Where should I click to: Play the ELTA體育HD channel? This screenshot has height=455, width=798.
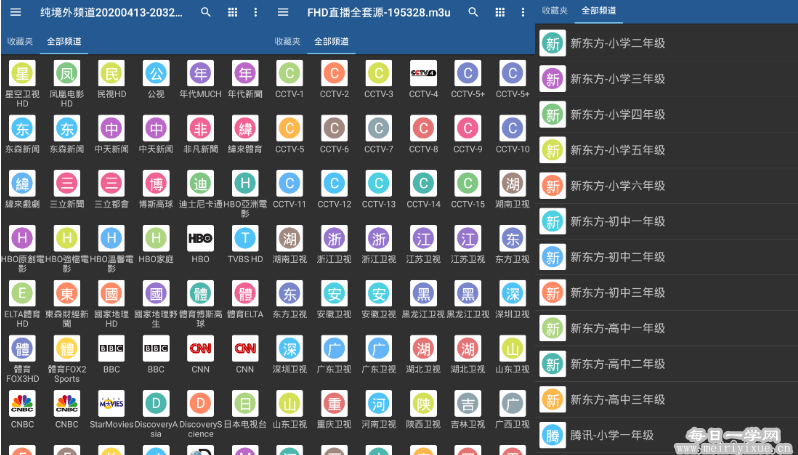22,303
